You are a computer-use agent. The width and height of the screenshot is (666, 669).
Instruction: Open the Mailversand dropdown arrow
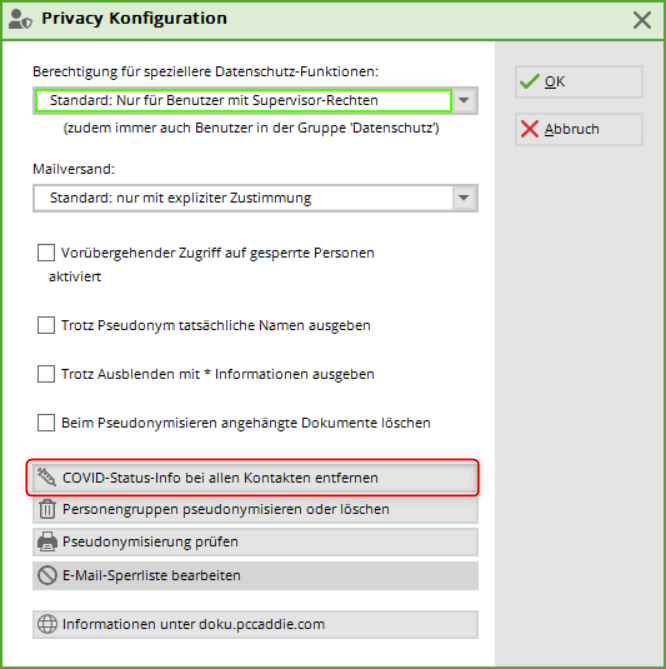click(464, 198)
